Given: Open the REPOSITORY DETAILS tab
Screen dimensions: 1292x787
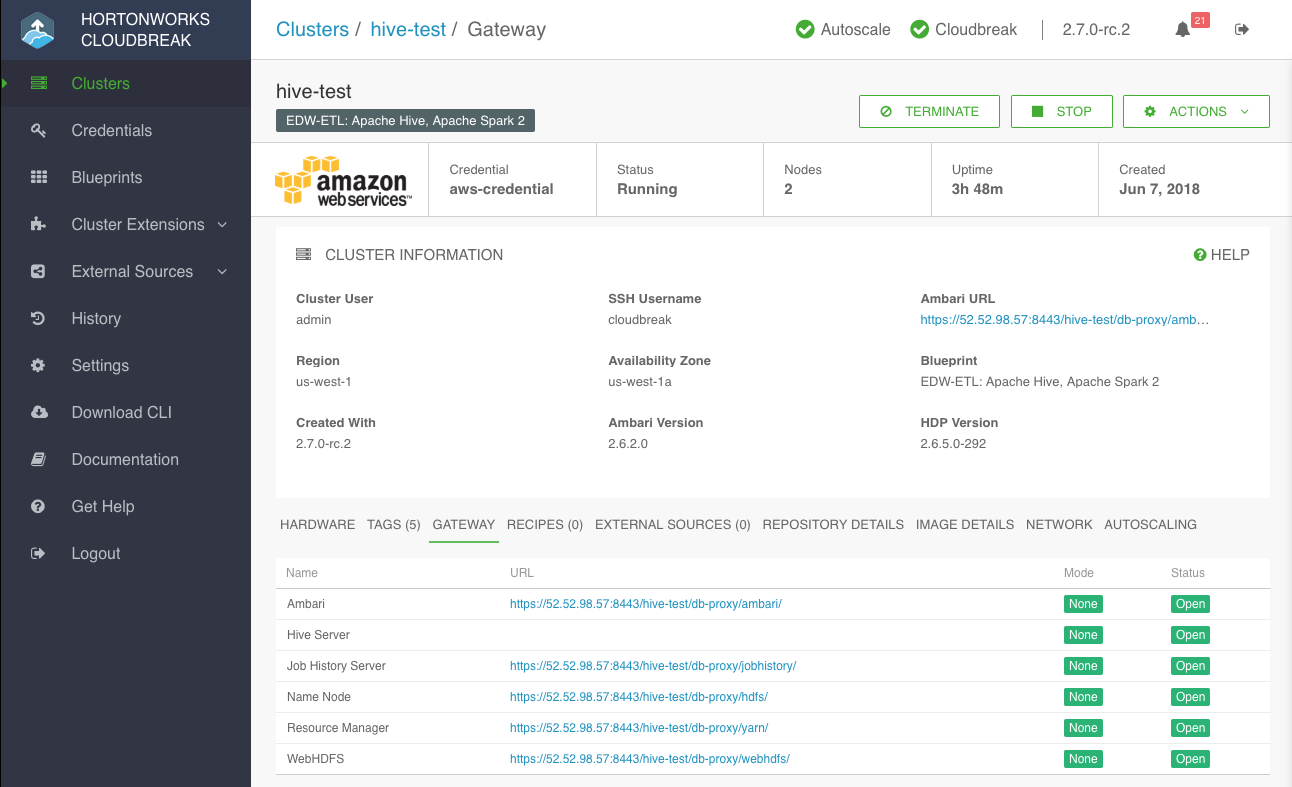Looking at the screenshot, I should 833,524.
